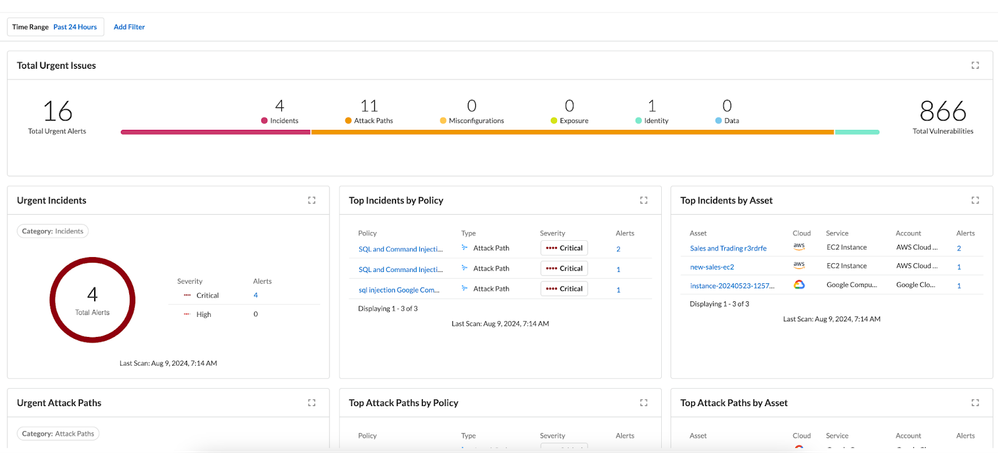The width and height of the screenshot is (998, 453).
Task: Click the Critical alerts count 4
Action: coord(255,295)
